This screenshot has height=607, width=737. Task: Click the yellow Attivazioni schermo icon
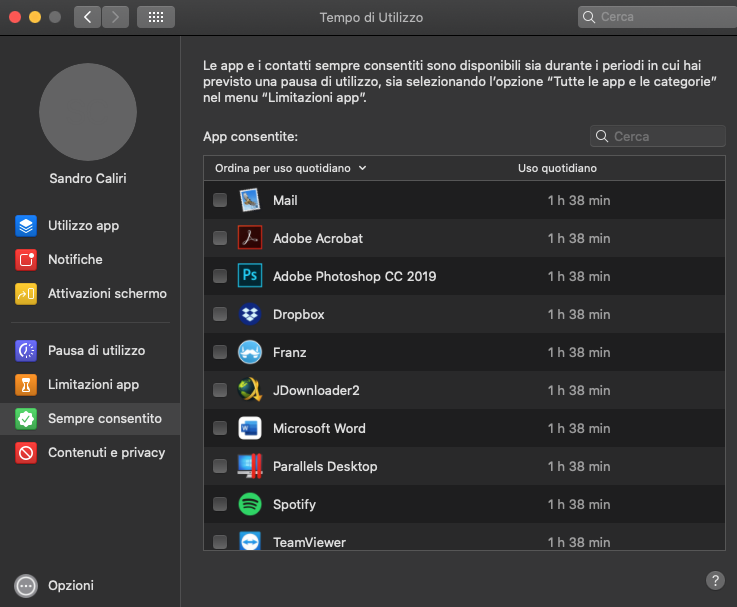coord(26,294)
